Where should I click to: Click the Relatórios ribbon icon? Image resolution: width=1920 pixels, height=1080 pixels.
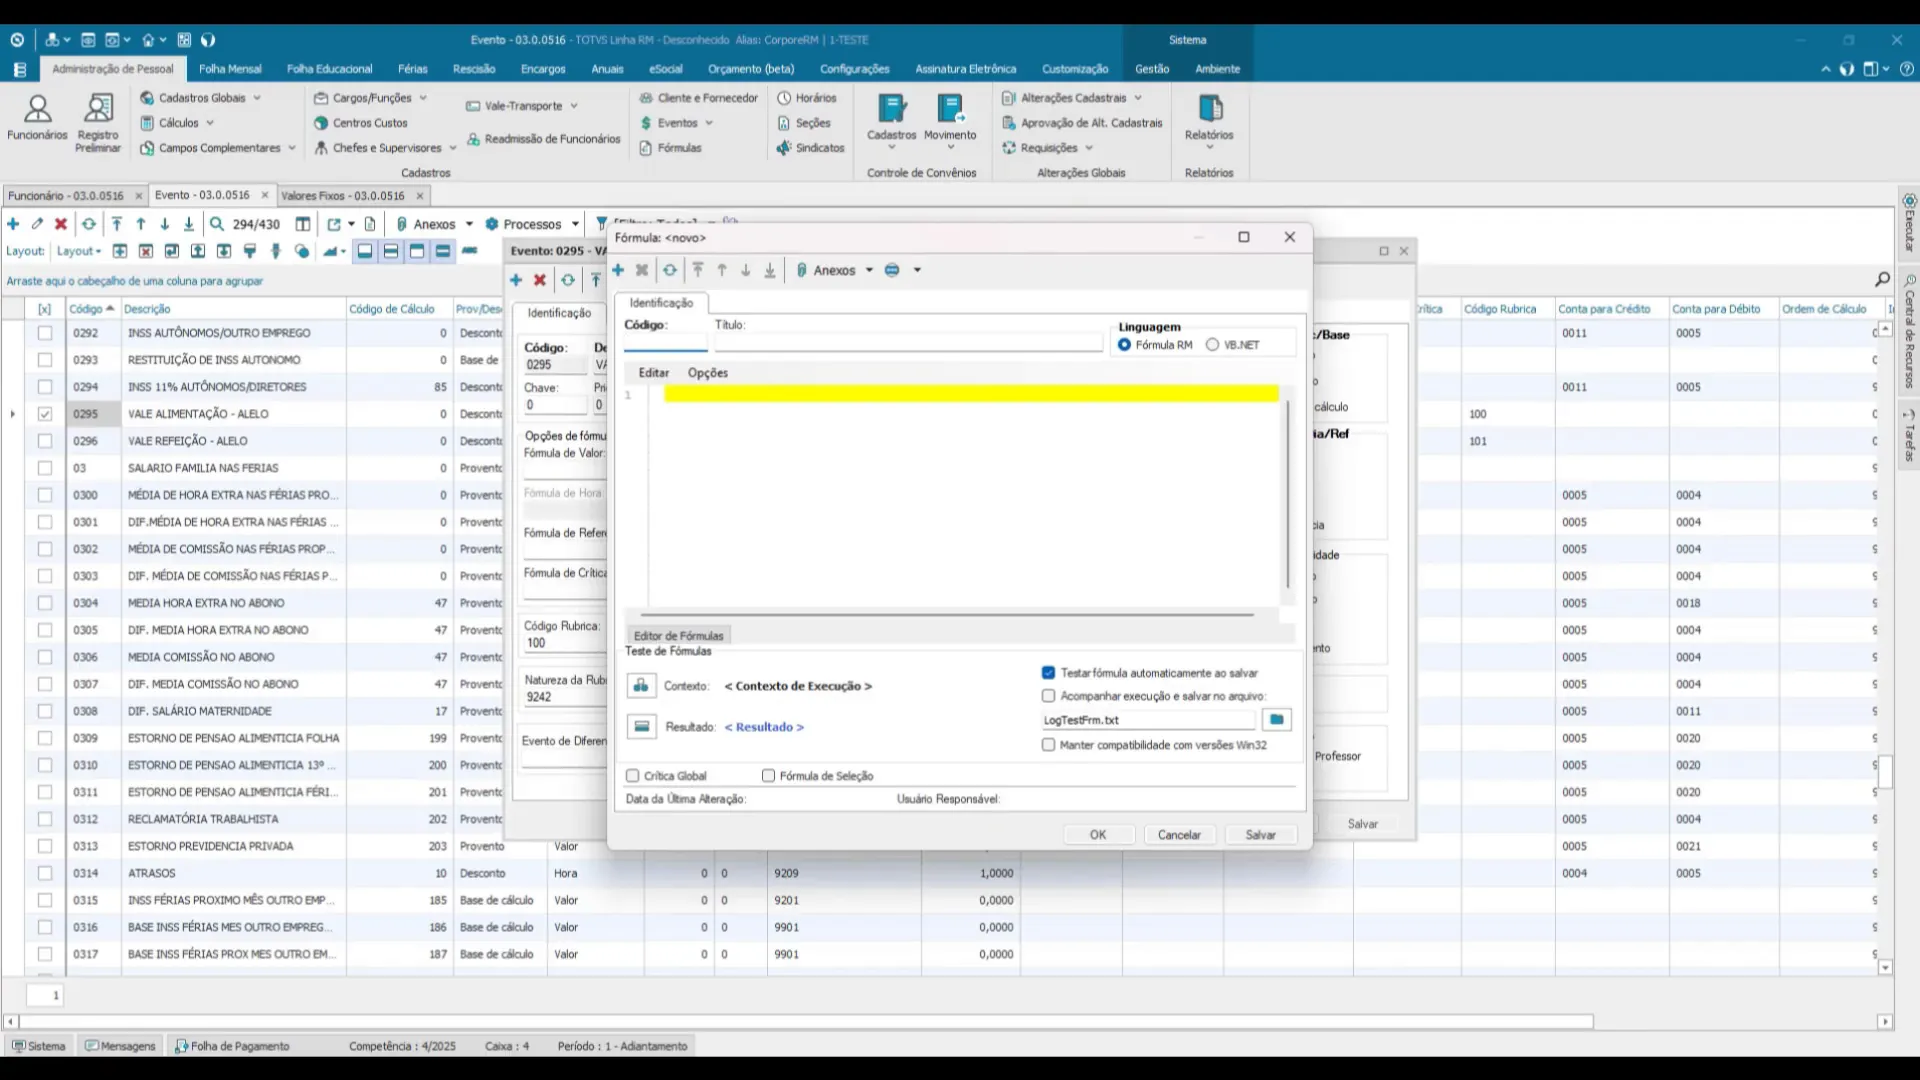(1209, 108)
